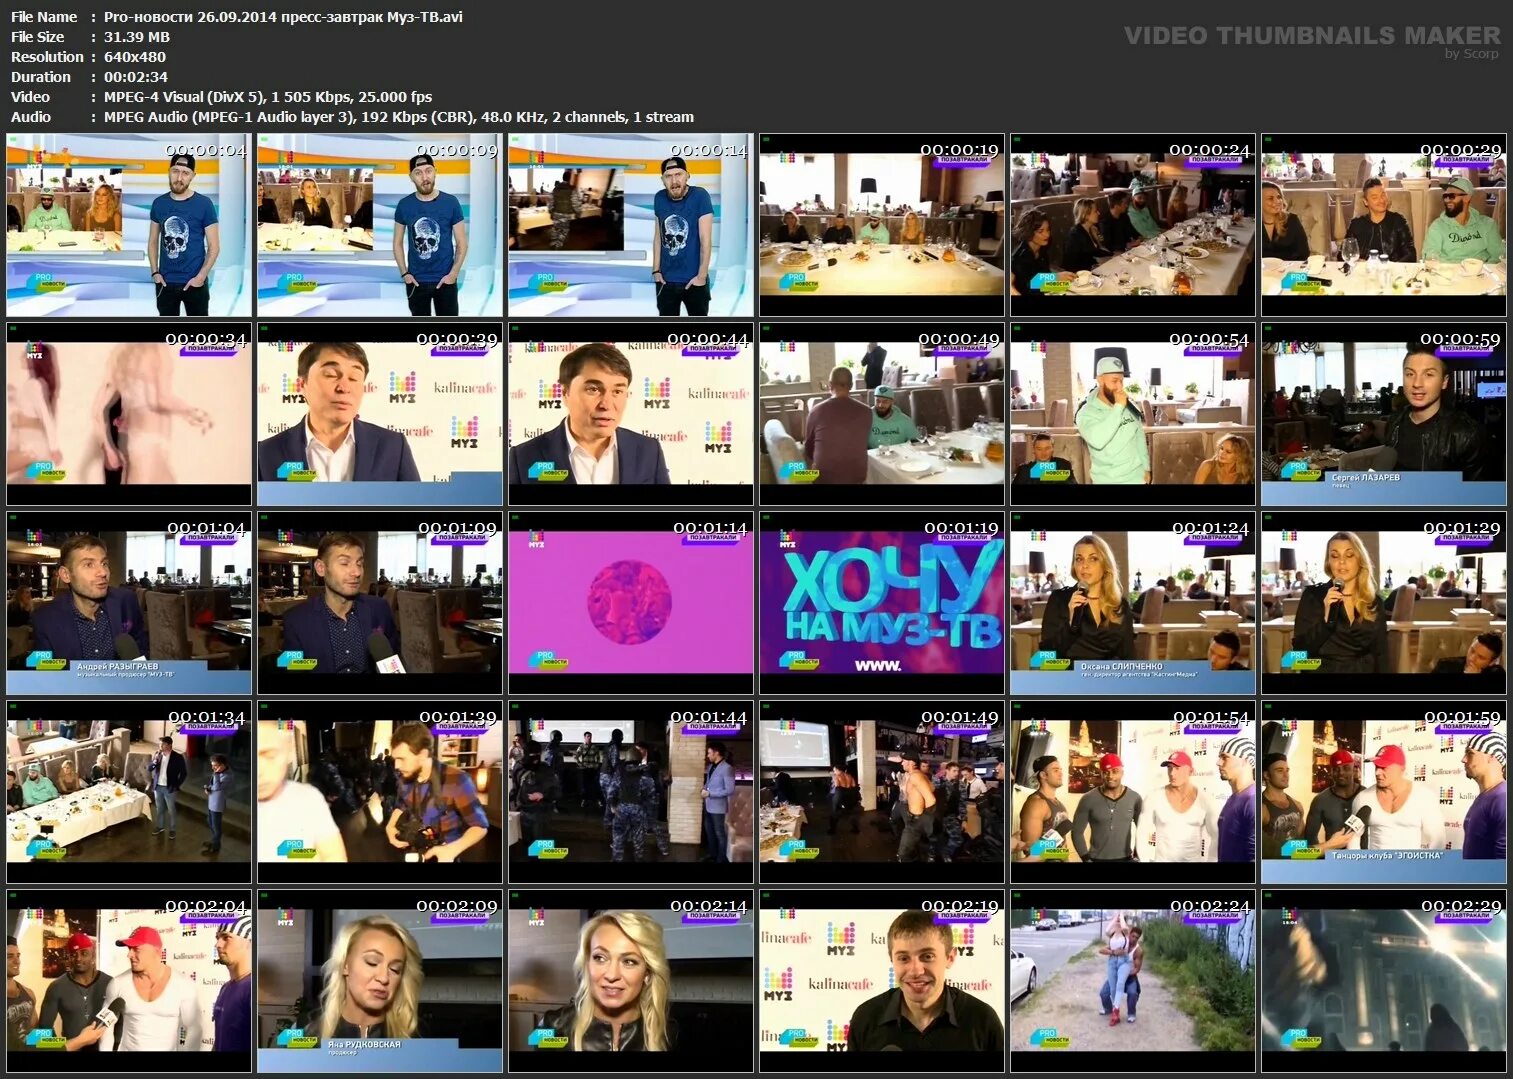Select the thumbnail at 00:02:14
This screenshot has width=1513, height=1079.
[631, 981]
